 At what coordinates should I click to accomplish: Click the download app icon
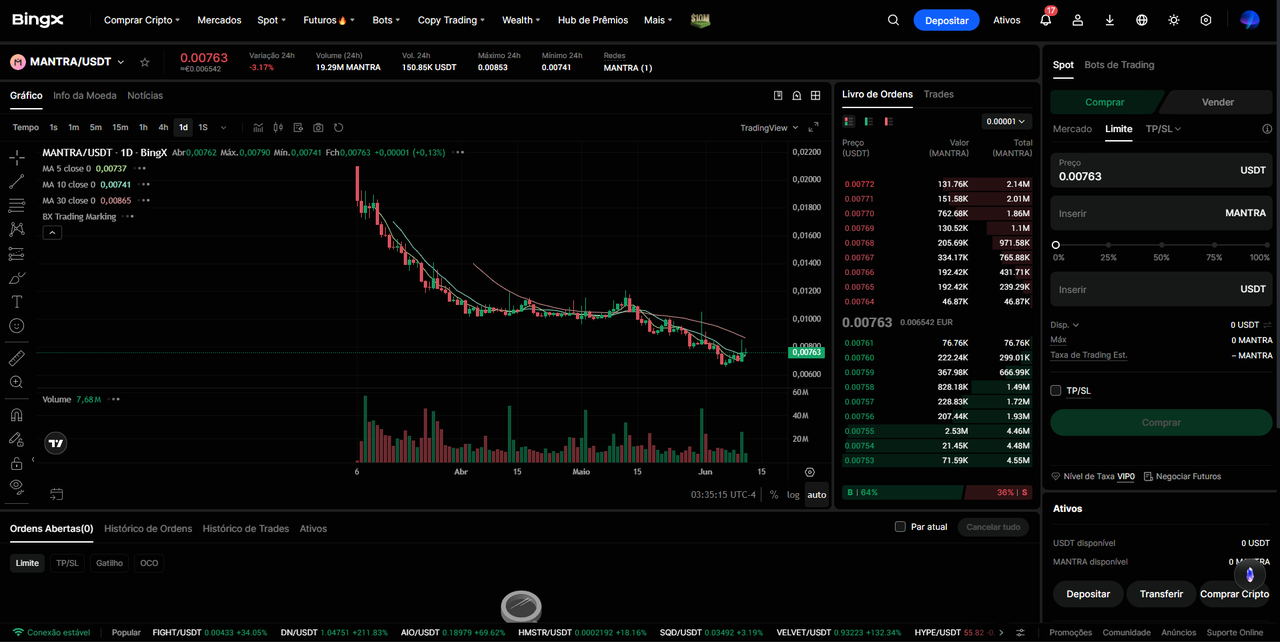point(1109,20)
